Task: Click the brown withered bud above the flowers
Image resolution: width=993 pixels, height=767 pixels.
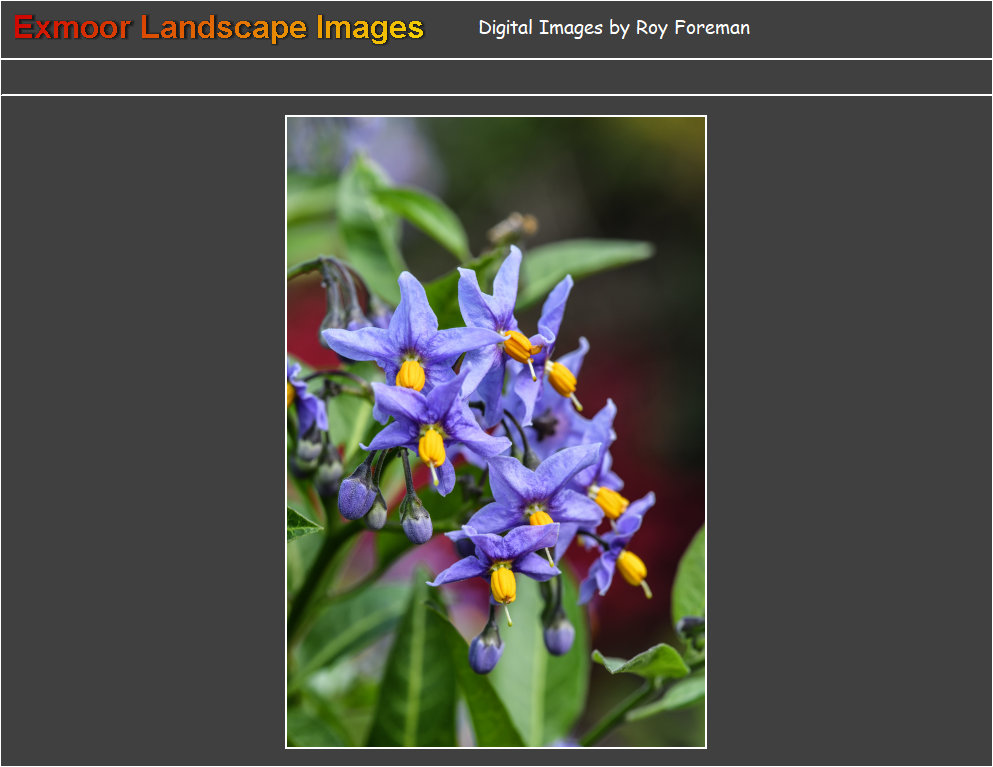Action: [x=514, y=228]
